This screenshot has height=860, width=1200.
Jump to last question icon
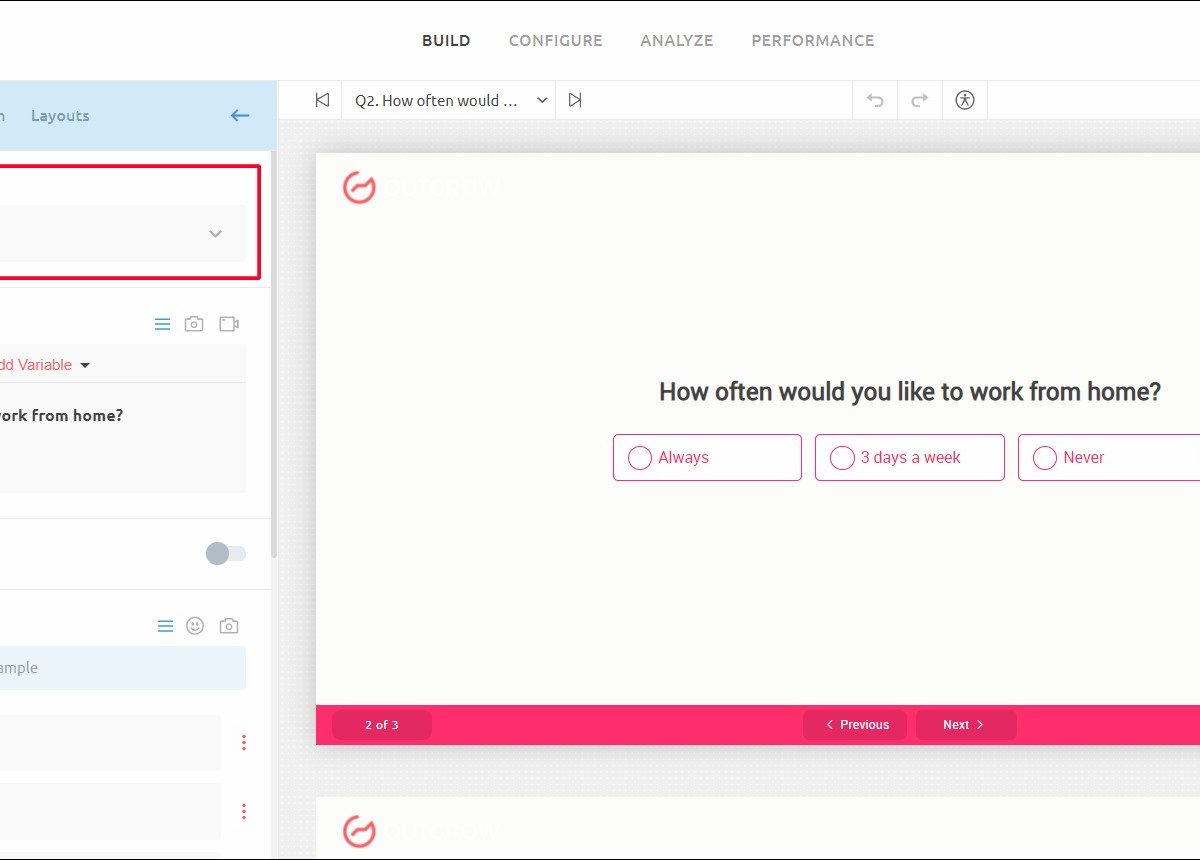pyautogui.click(x=575, y=100)
